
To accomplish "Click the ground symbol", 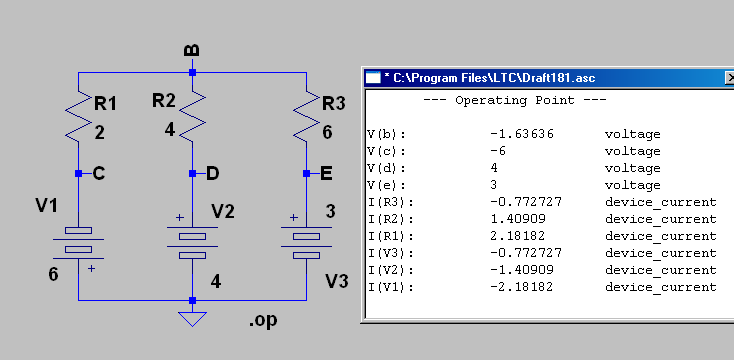I will point(192,319).
